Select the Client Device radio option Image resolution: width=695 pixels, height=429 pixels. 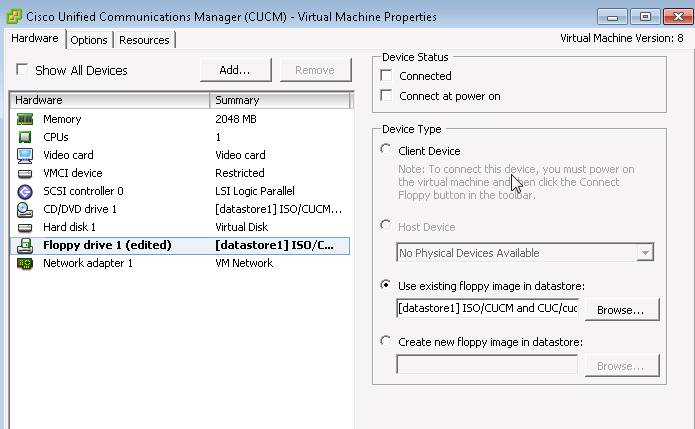click(386, 150)
